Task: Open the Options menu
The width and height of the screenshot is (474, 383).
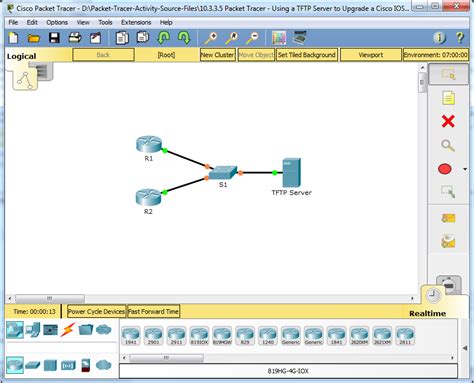Action: point(57,22)
